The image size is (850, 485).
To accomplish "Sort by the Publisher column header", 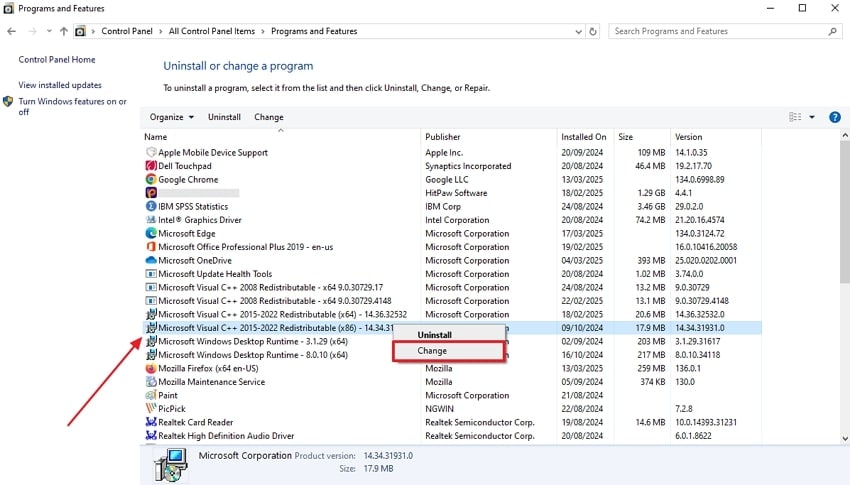I will [488, 137].
